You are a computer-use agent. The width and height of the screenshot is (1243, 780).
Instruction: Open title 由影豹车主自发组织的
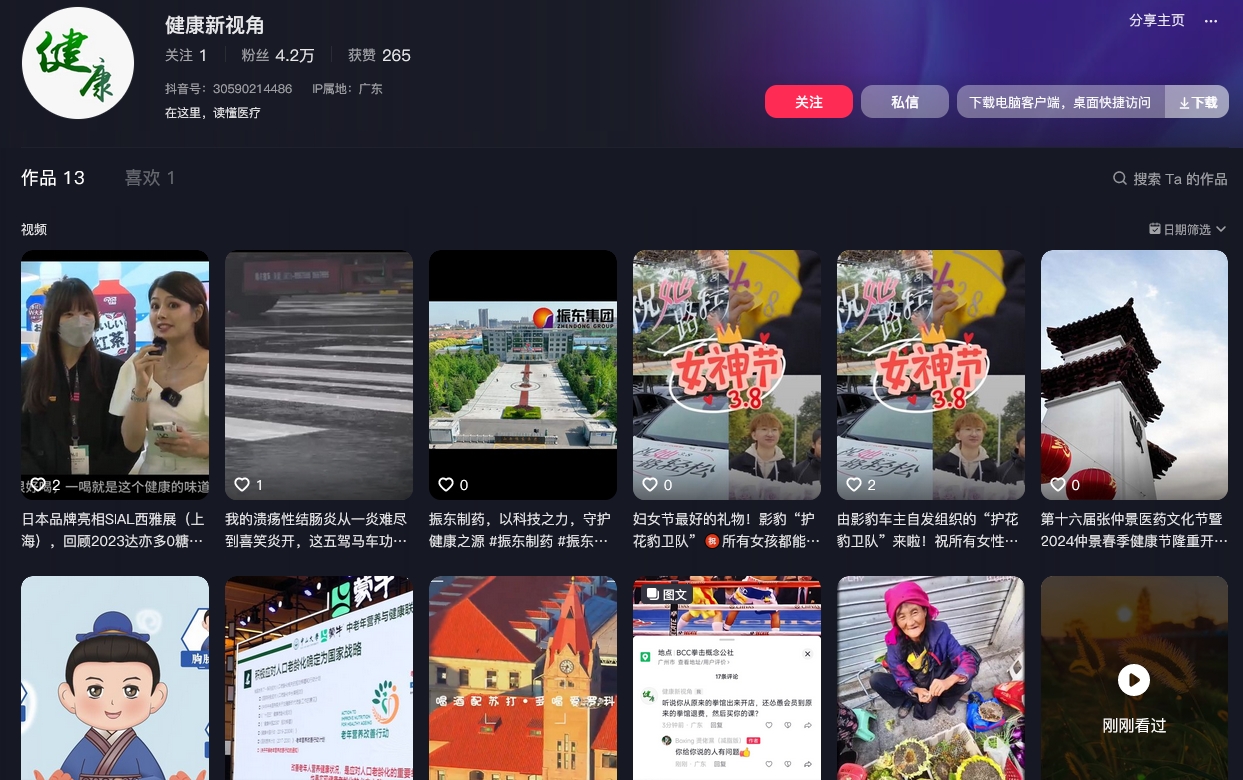coord(930,530)
